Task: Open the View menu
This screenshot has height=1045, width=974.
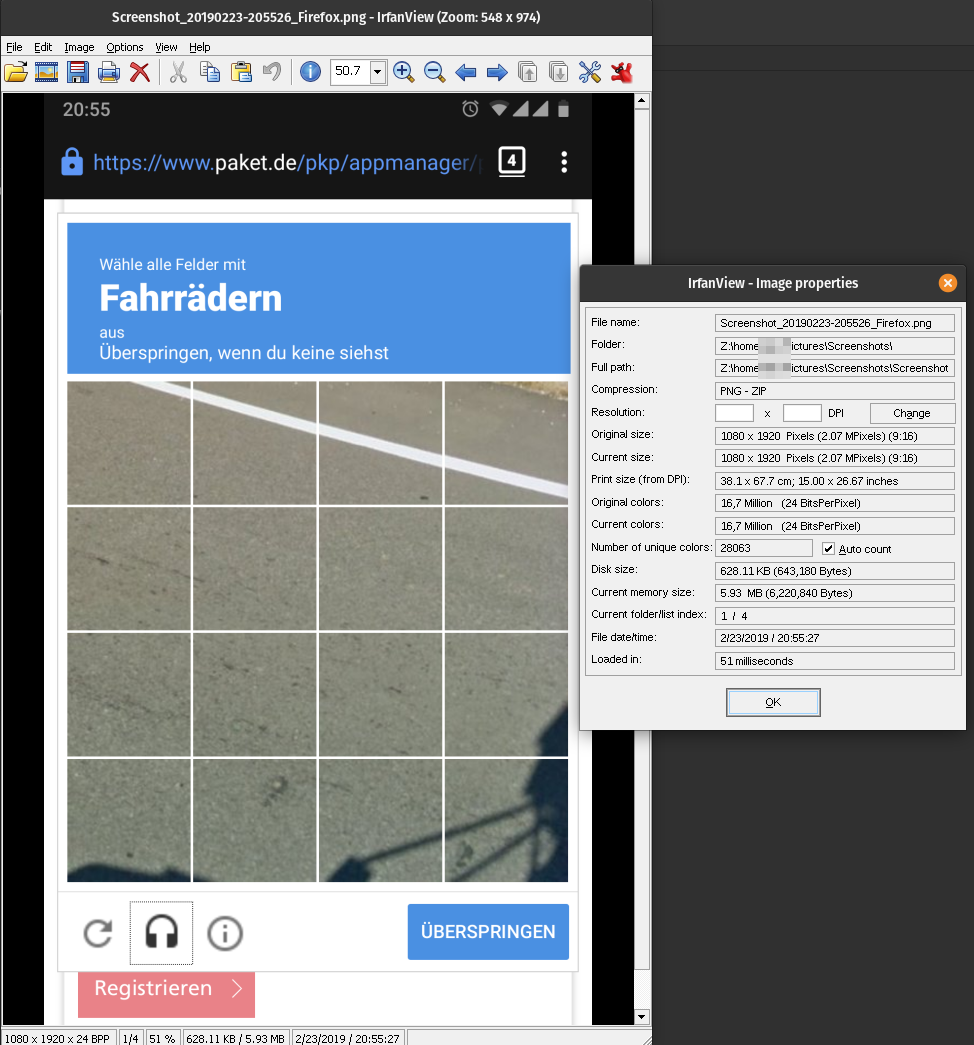Action: pos(166,47)
